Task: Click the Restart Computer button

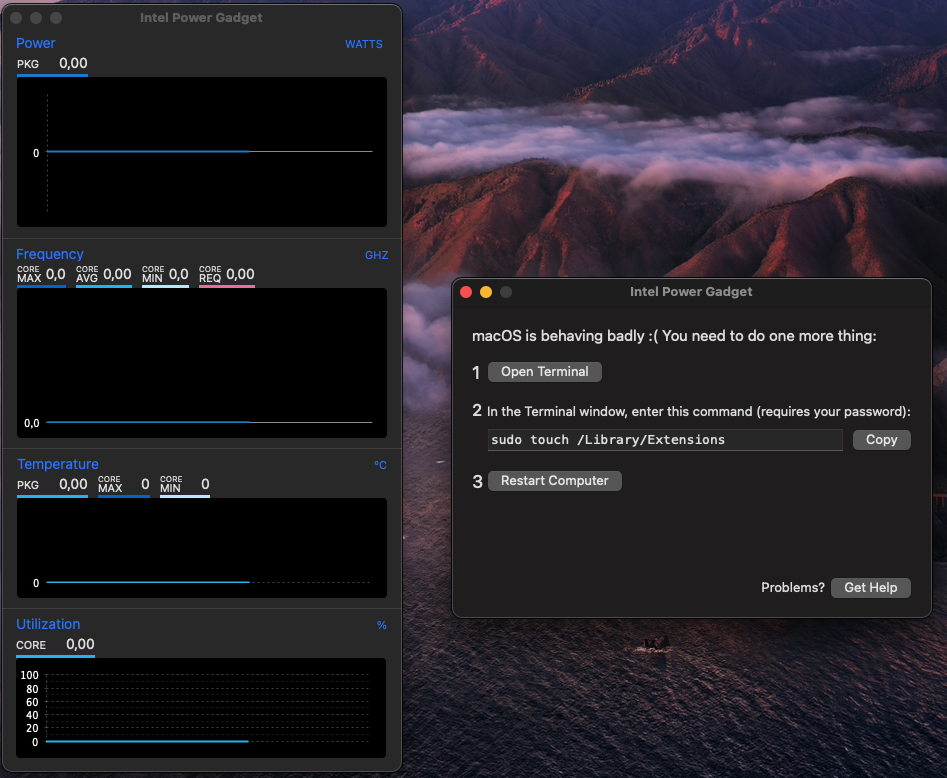Action: pyautogui.click(x=554, y=481)
